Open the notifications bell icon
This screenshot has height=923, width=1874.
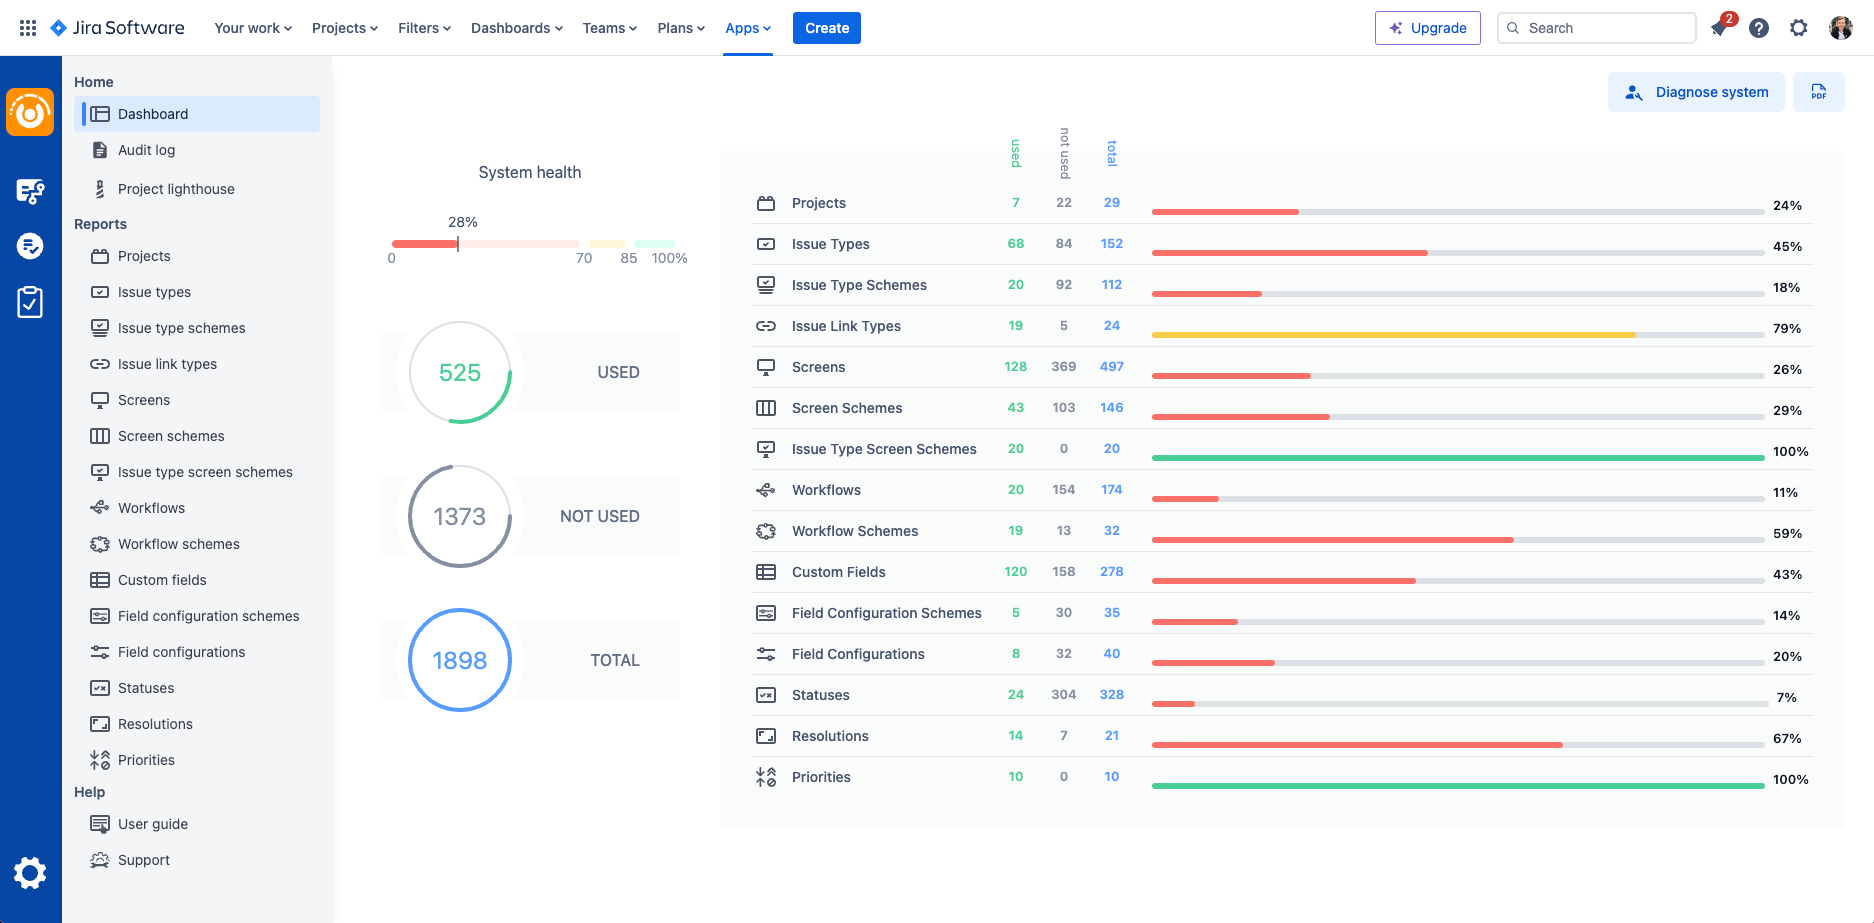[x=1719, y=28]
